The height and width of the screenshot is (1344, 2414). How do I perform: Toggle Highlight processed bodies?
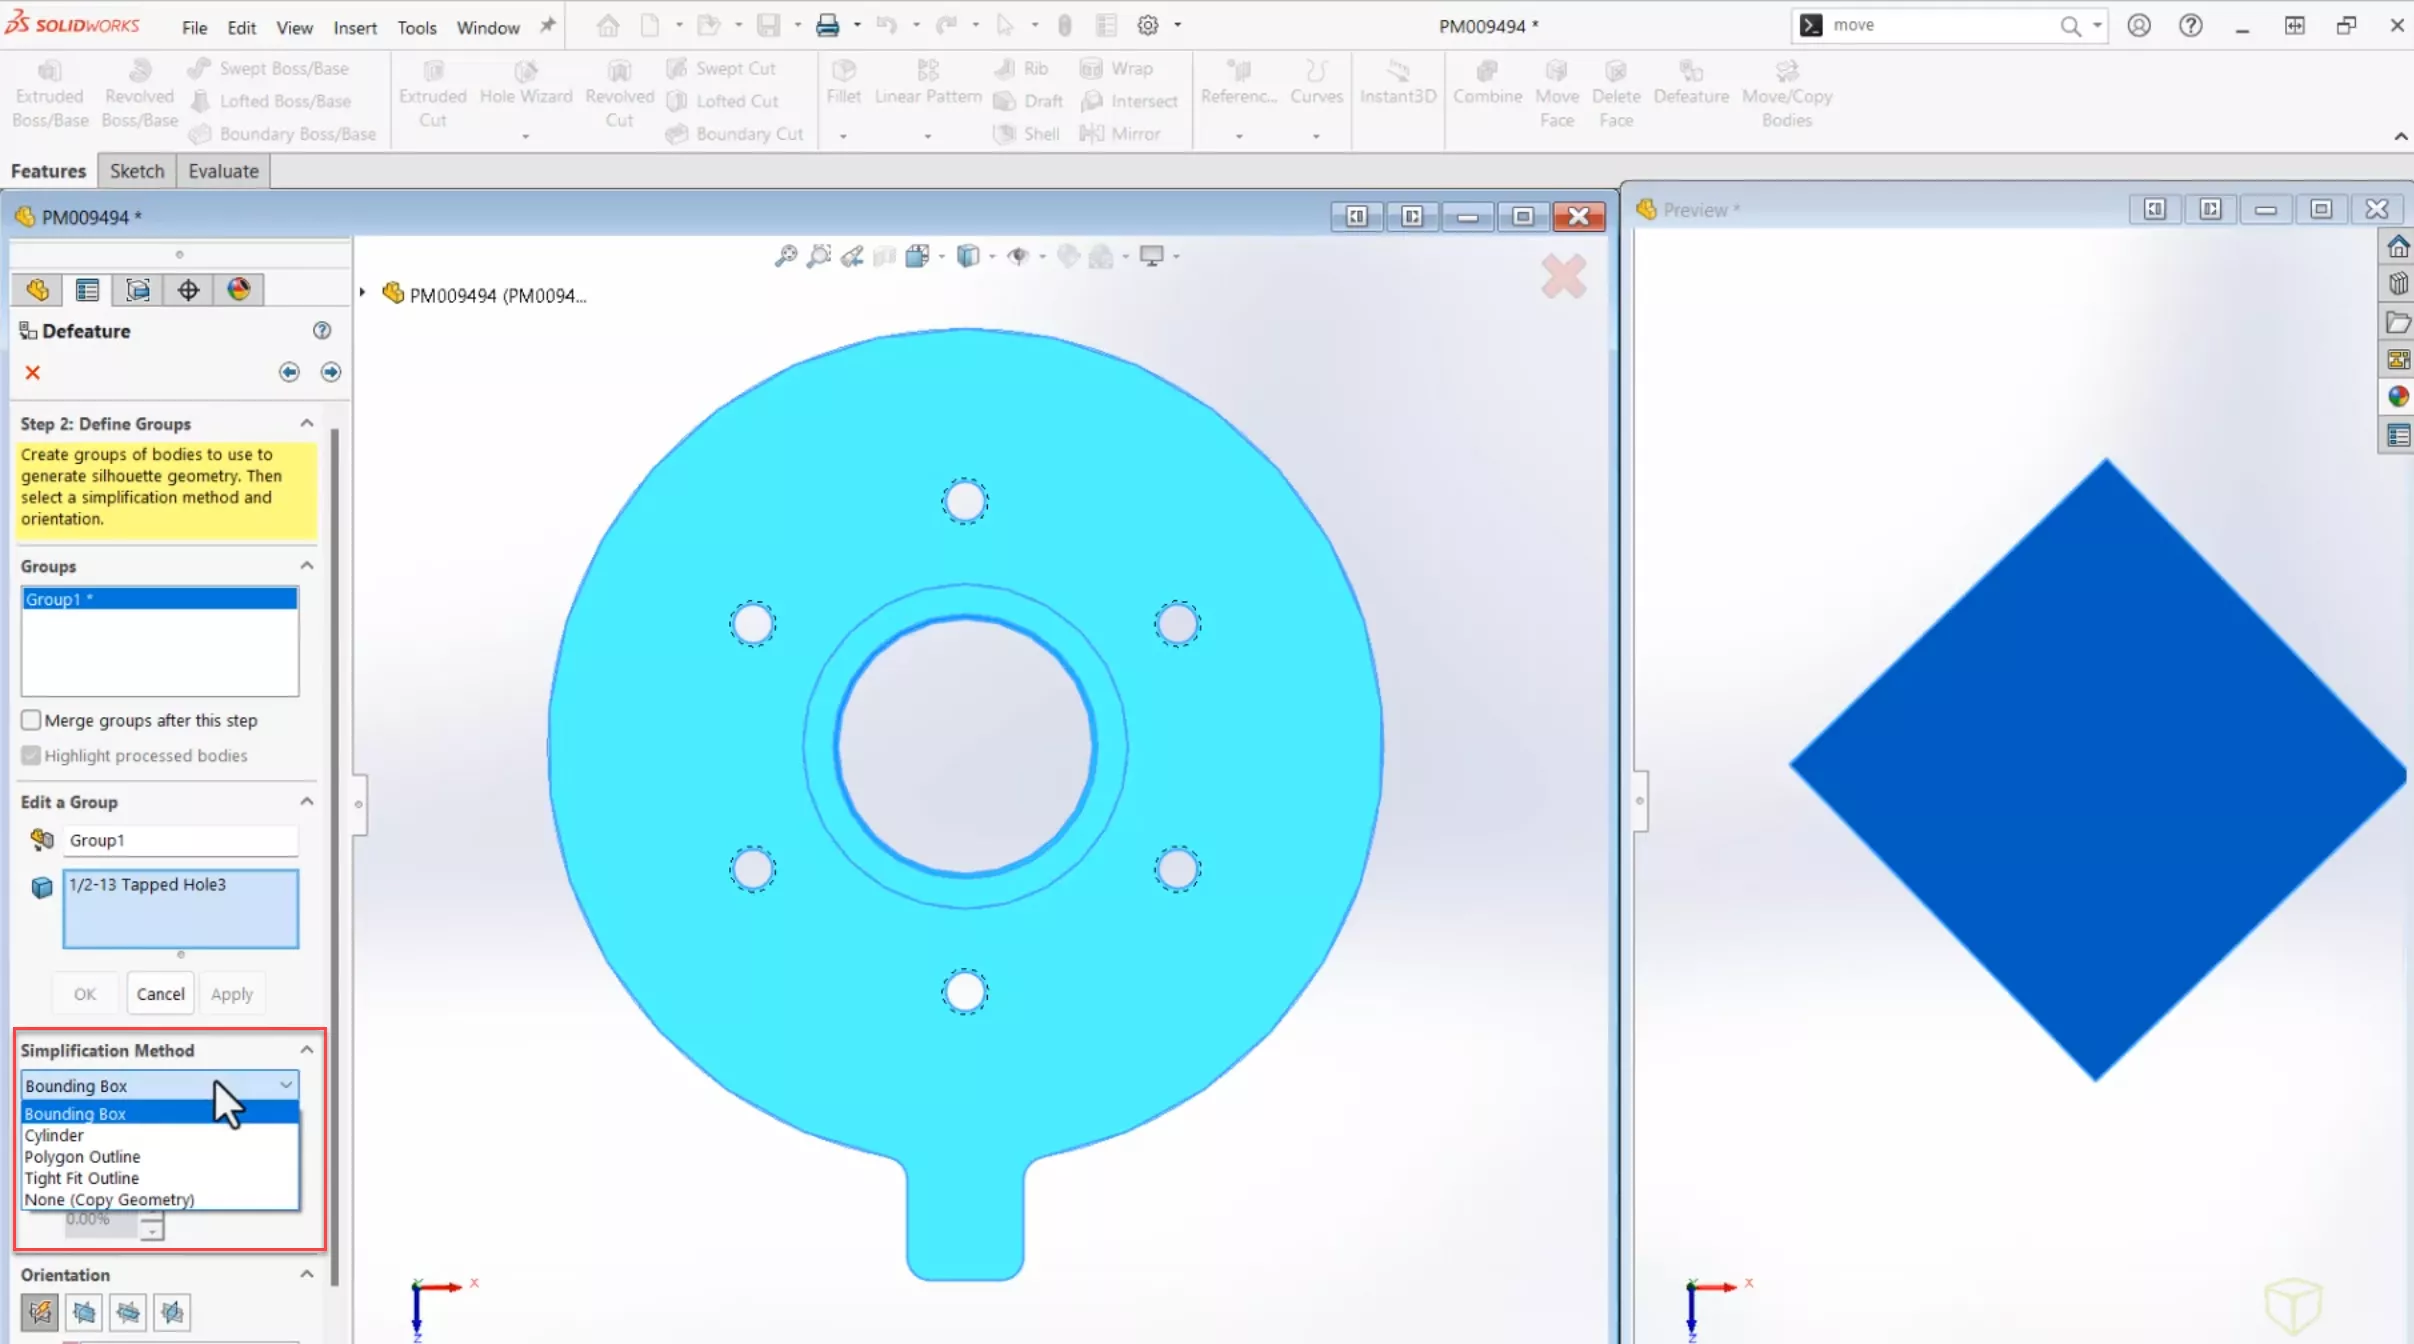coord(30,755)
